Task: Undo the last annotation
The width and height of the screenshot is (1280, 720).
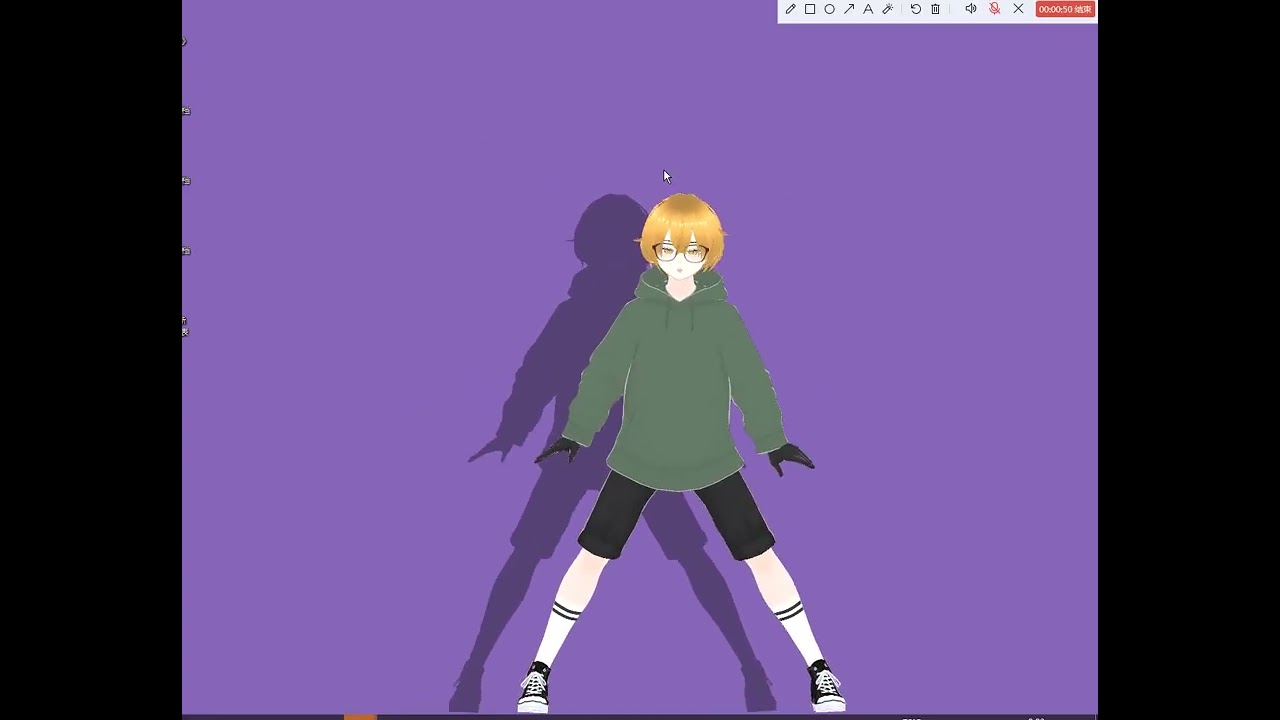Action: tap(915, 9)
